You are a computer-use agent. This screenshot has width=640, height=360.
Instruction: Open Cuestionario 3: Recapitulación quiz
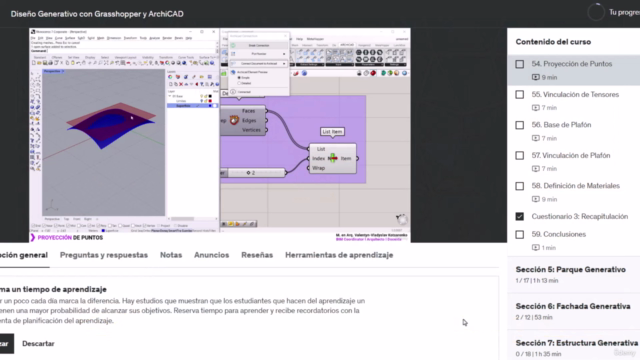(x=580, y=216)
